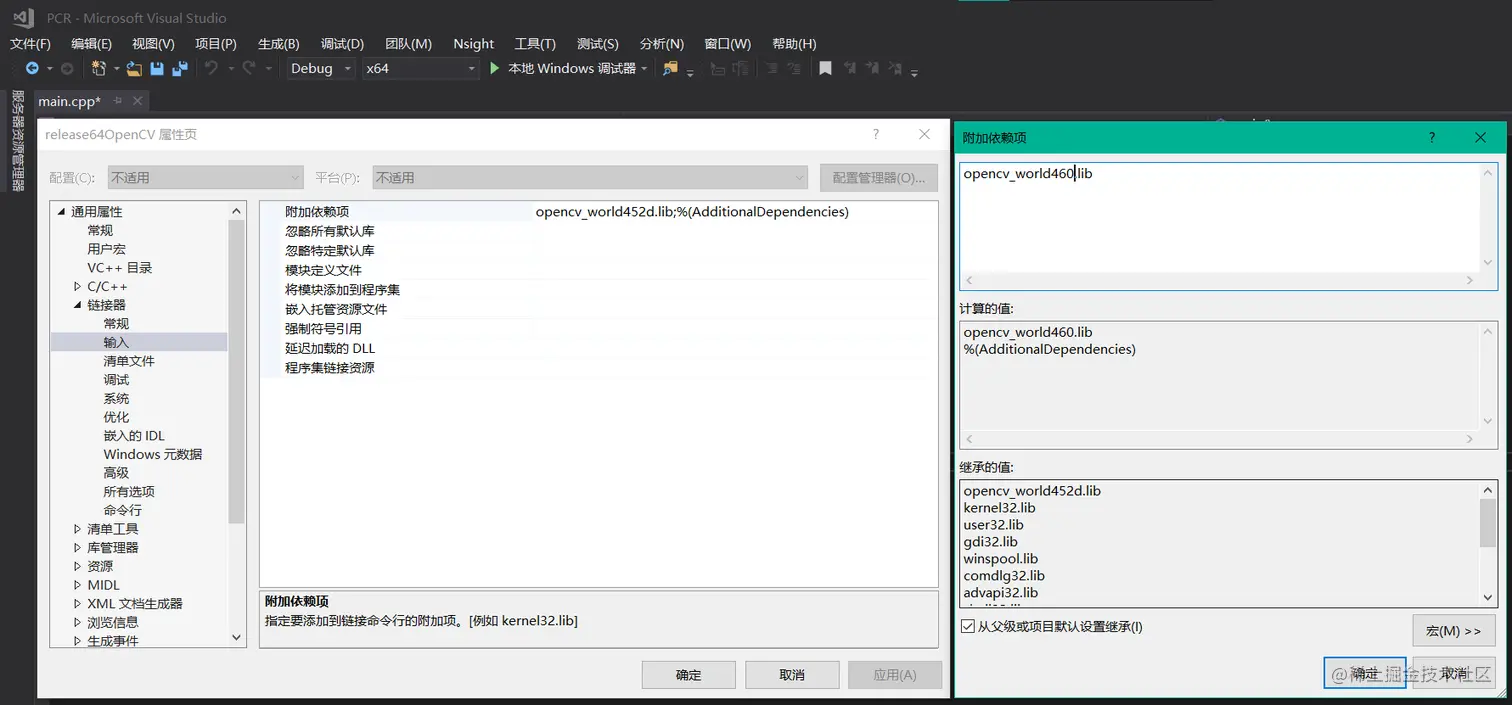Go to next bookmark icon

pyautogui.click(x=872, y=68)
